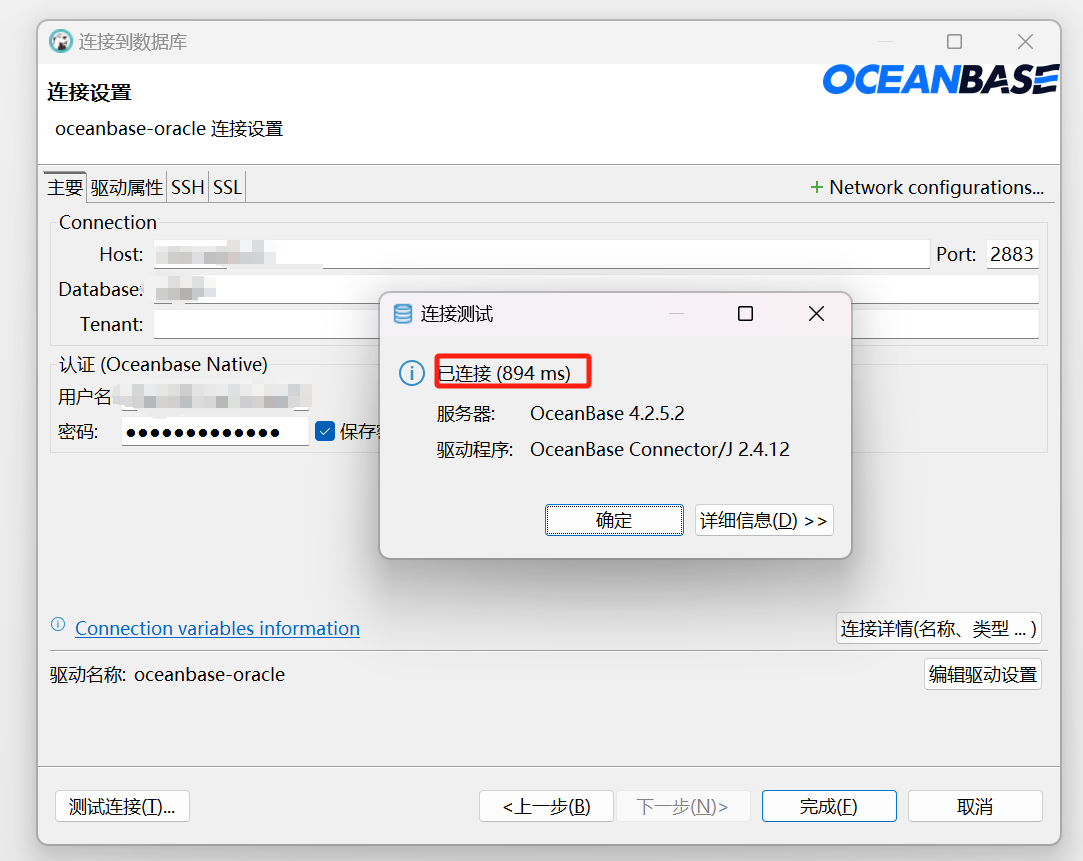This screenshot has width=1083, height=861.
Task: Click the OceanBase logo
Action: coord(941,79)
